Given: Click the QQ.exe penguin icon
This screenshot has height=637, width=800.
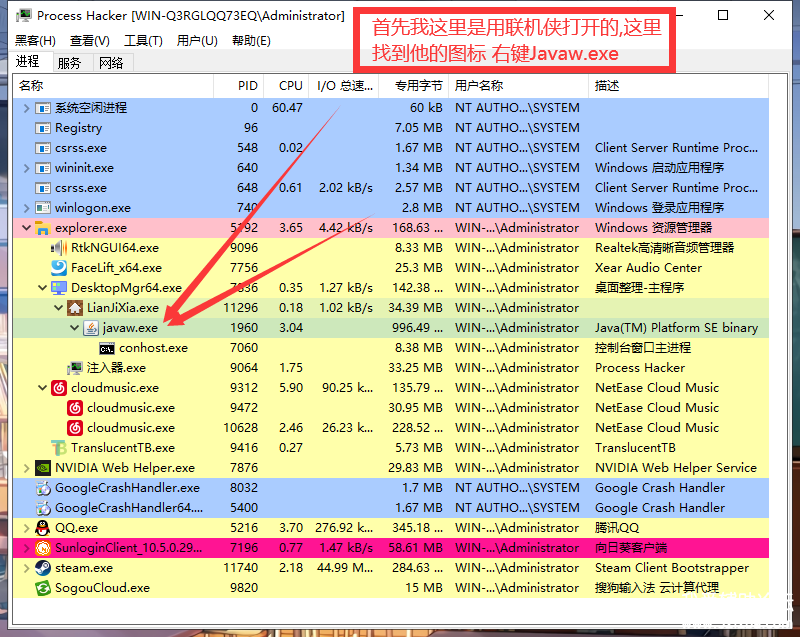Looking at the screenshot, I should click(43, 528).
